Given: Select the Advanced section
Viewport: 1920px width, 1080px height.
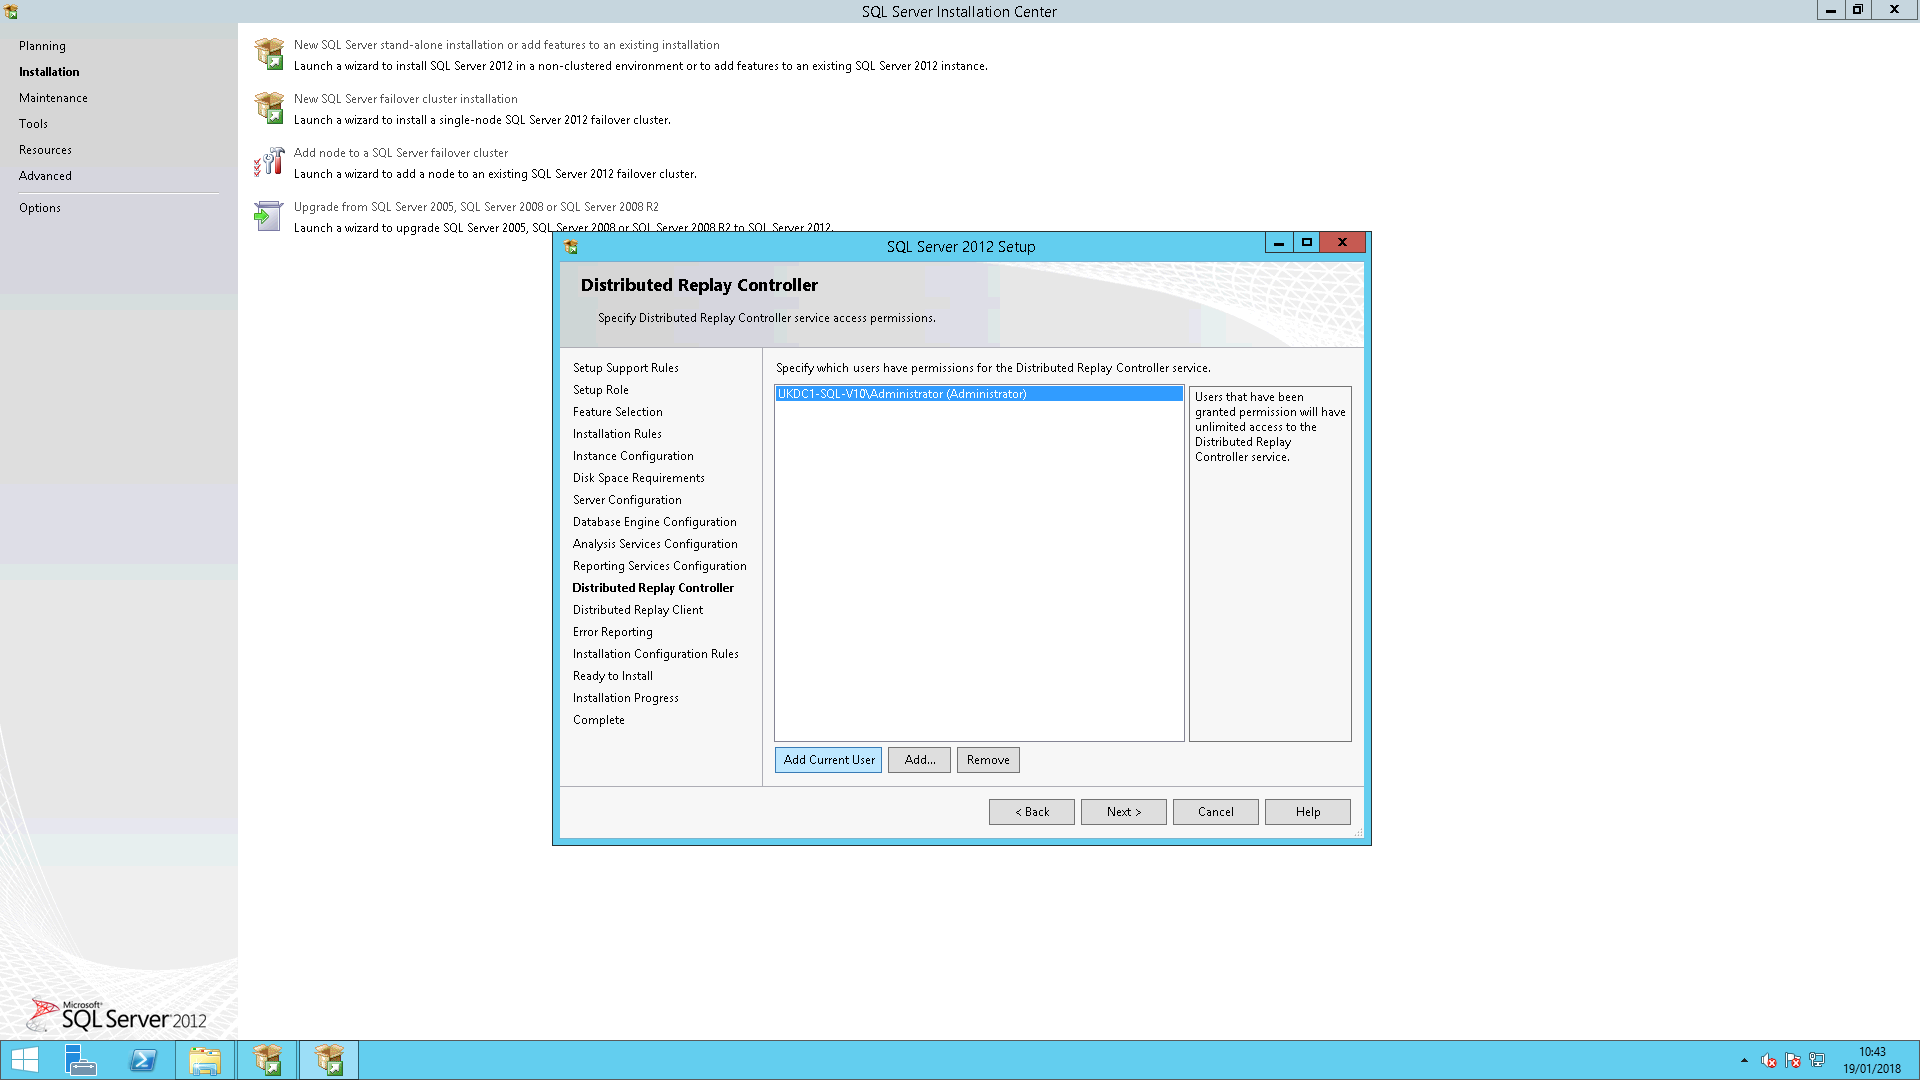Looking at the screenshot, I should point(45,176).
